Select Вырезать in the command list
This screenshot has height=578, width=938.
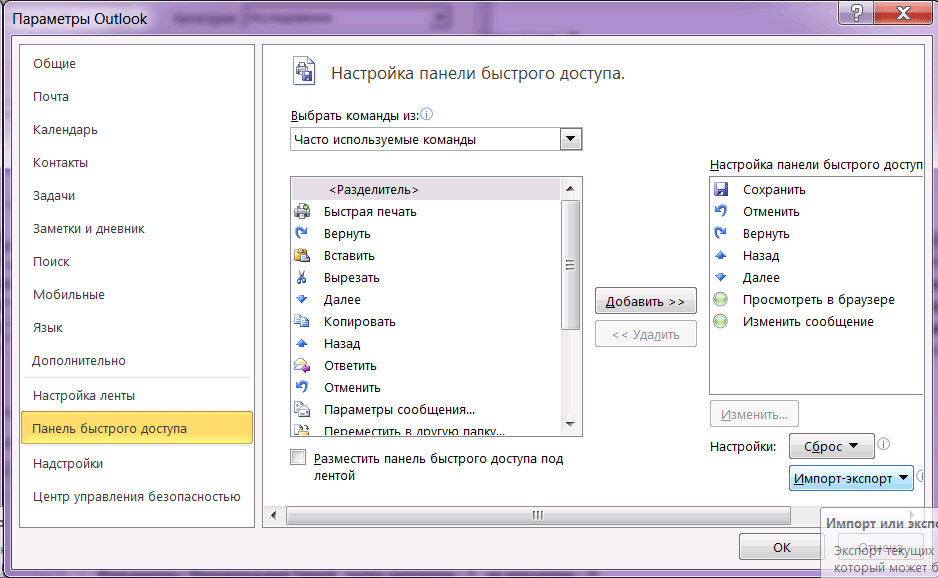coord(426,278)
